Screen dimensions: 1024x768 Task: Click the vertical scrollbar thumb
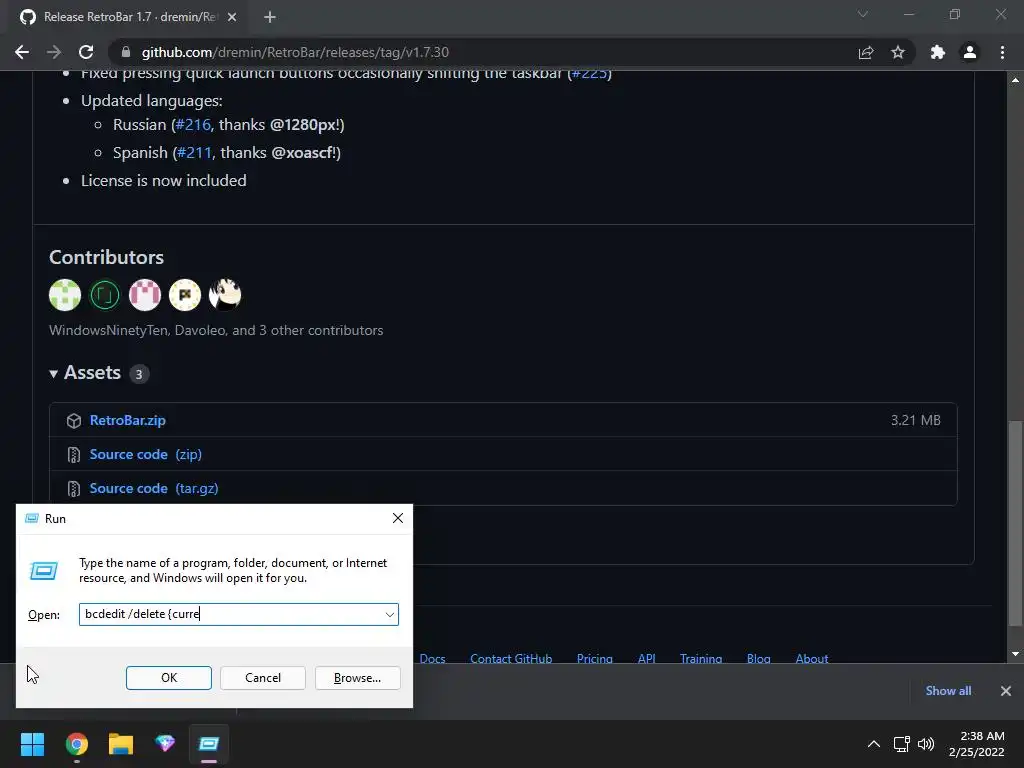click(1015, 522)
